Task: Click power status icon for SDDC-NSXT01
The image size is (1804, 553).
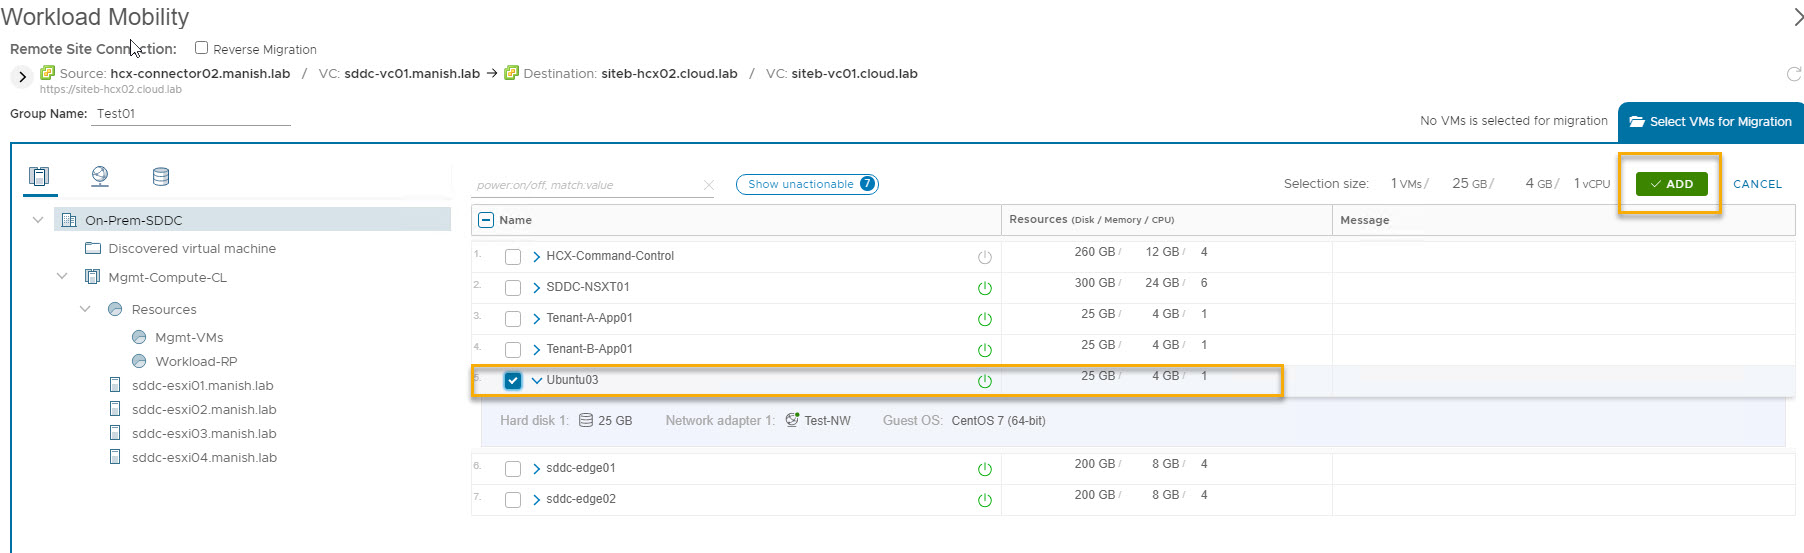Action: 984,288
